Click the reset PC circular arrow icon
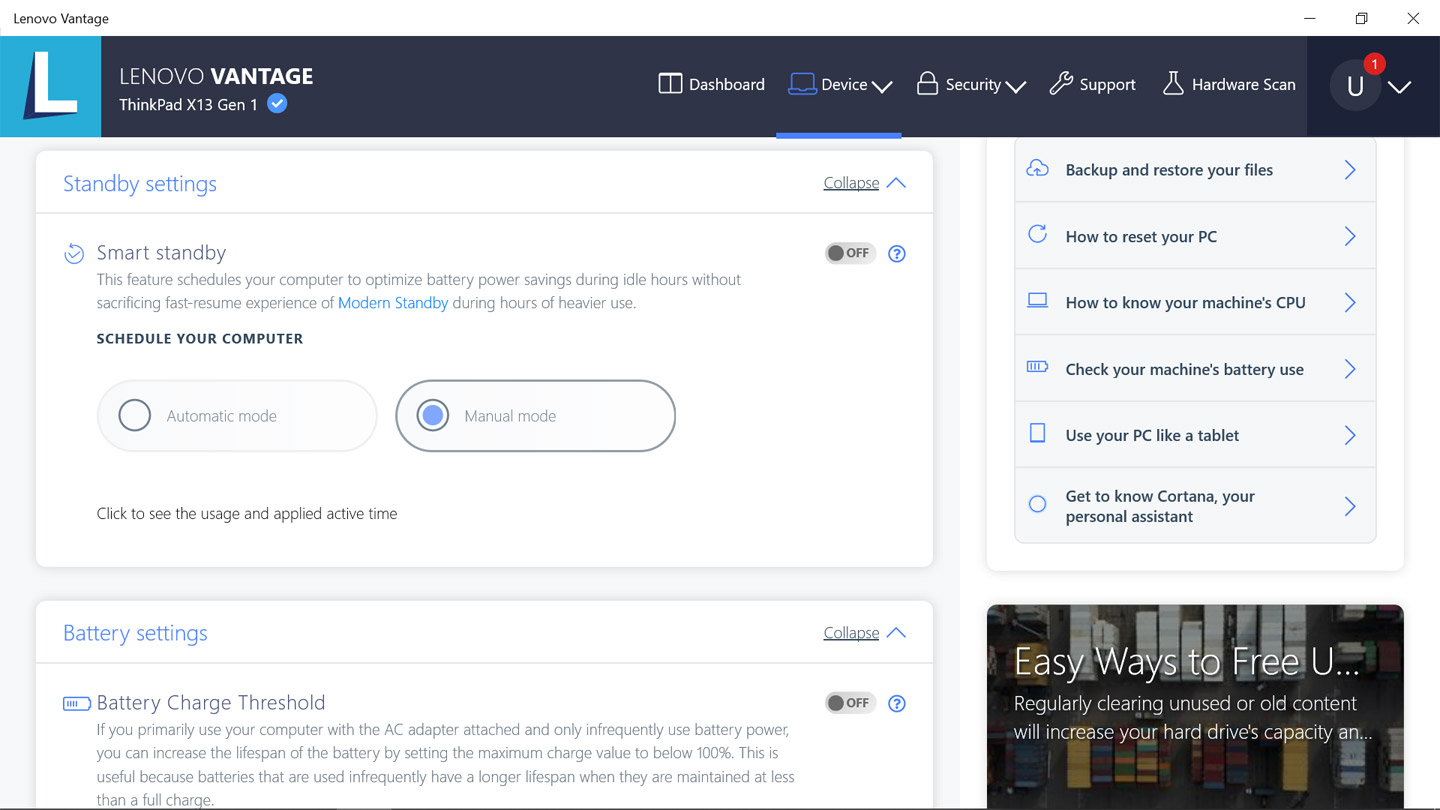This screenshot has height=810, width=1440. point(1038,235)
